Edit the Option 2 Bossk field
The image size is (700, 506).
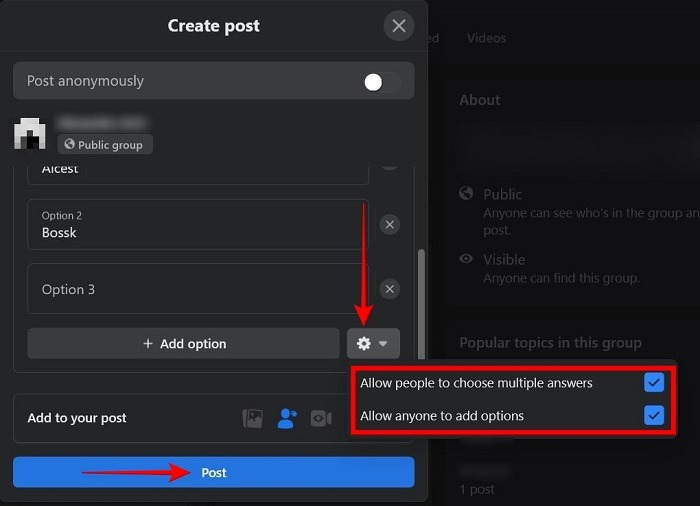[198, 224]
